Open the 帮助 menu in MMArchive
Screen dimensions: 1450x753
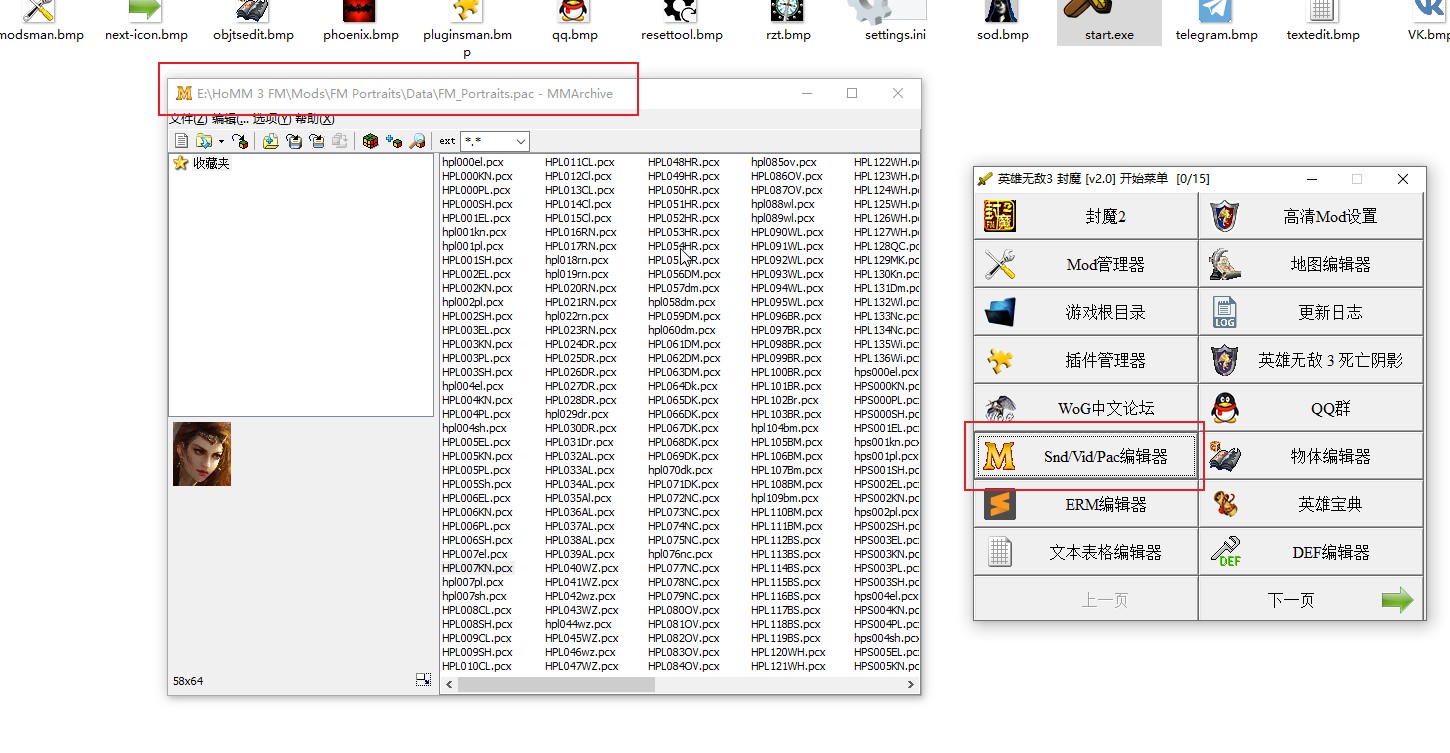[314, 119]
